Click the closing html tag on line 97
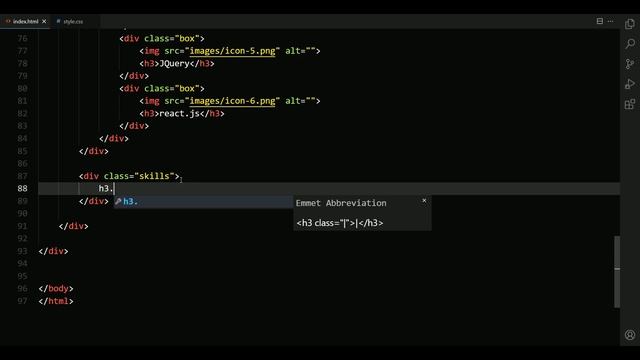Image resolution: width=640 pixels, height=360 pixels. pos(56,301)
